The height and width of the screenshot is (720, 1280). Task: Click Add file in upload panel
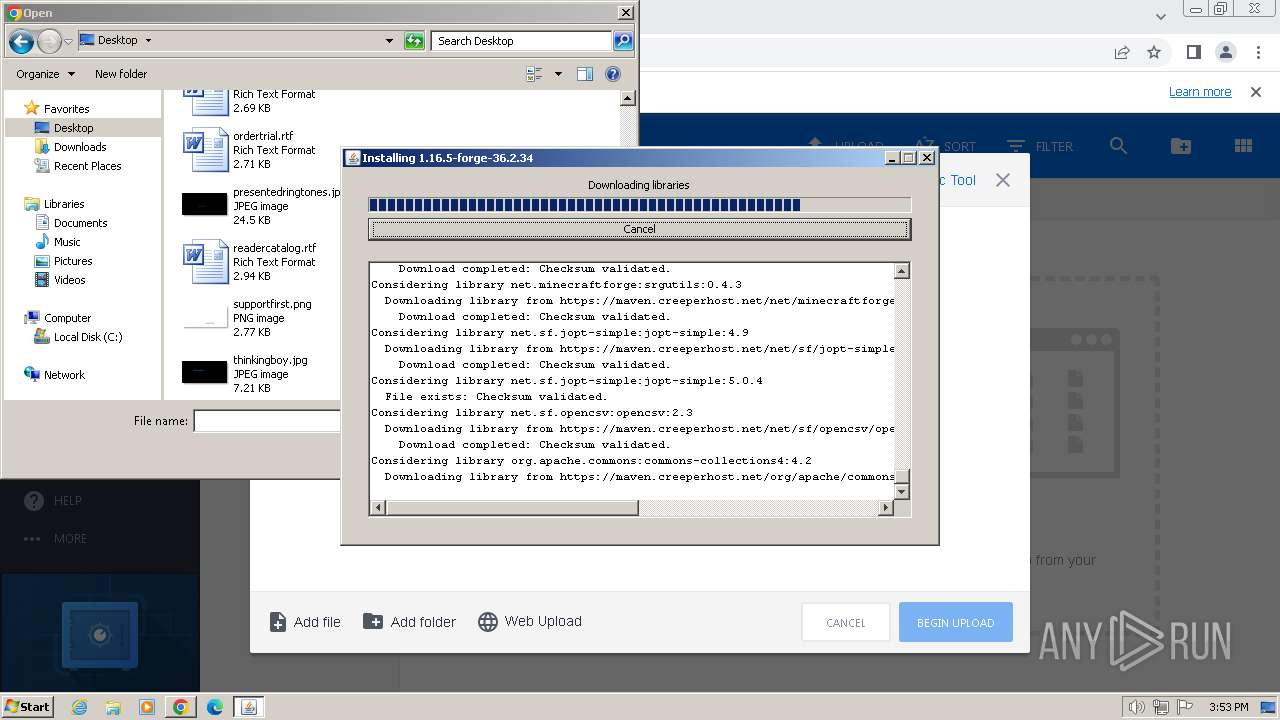tap(306, 622)
